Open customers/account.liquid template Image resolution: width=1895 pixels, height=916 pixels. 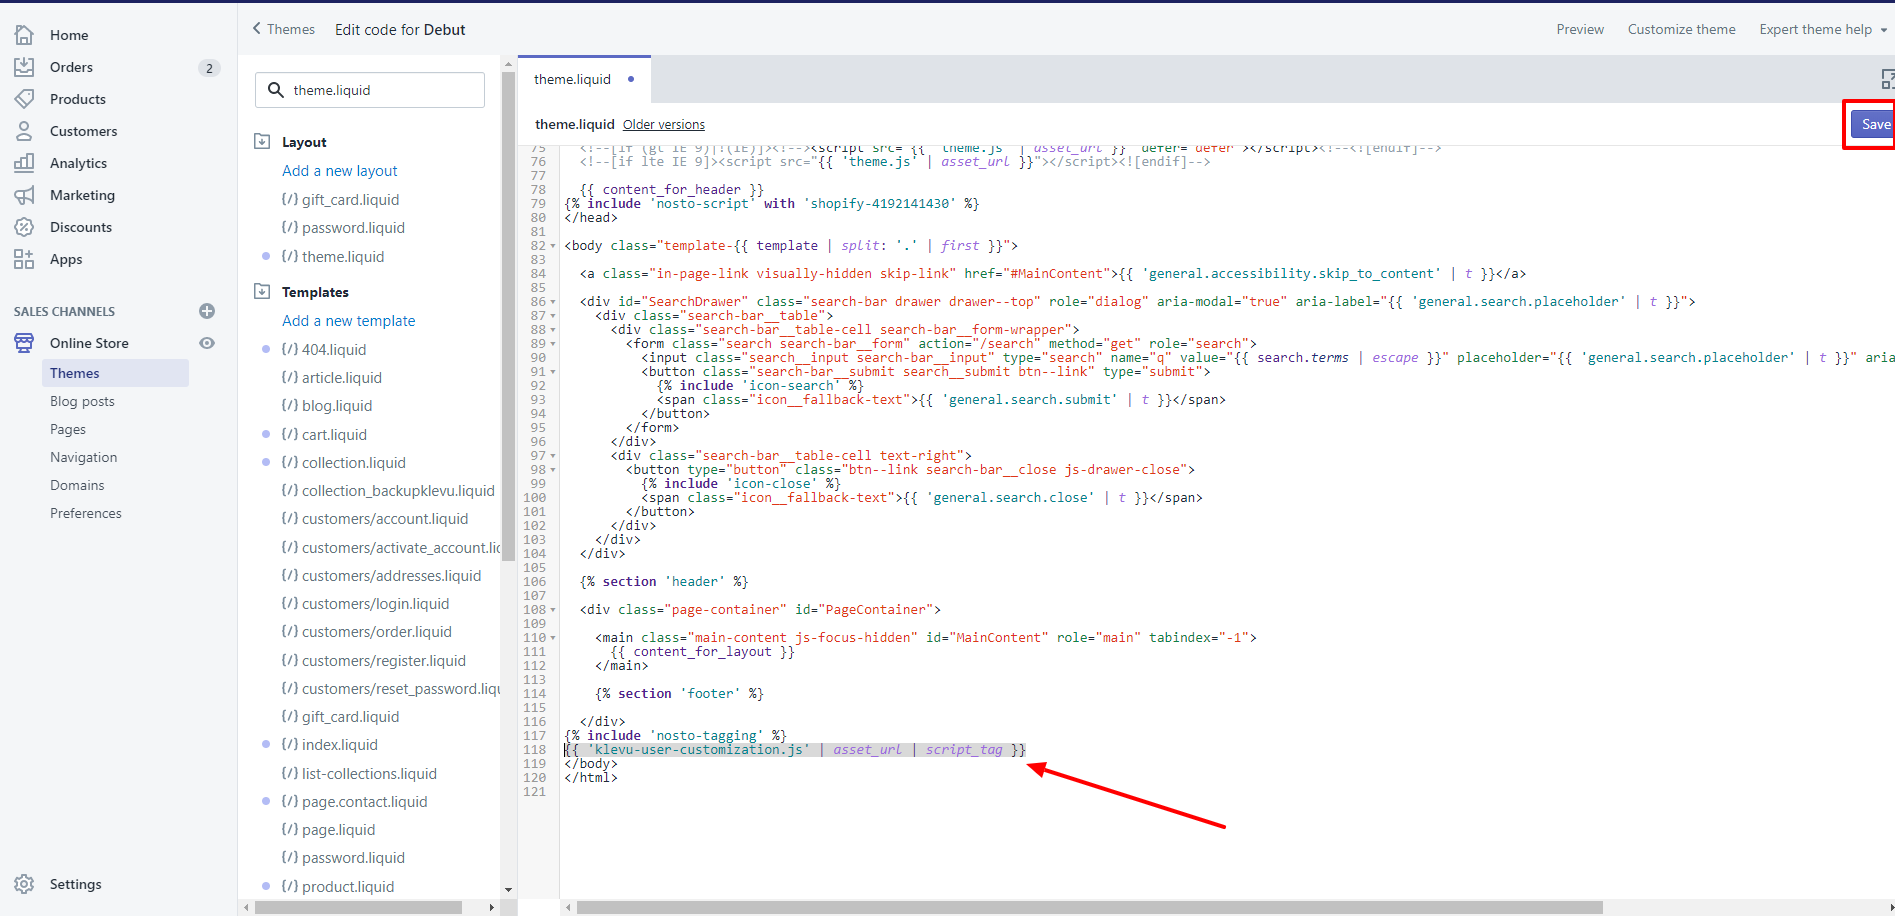385,519
